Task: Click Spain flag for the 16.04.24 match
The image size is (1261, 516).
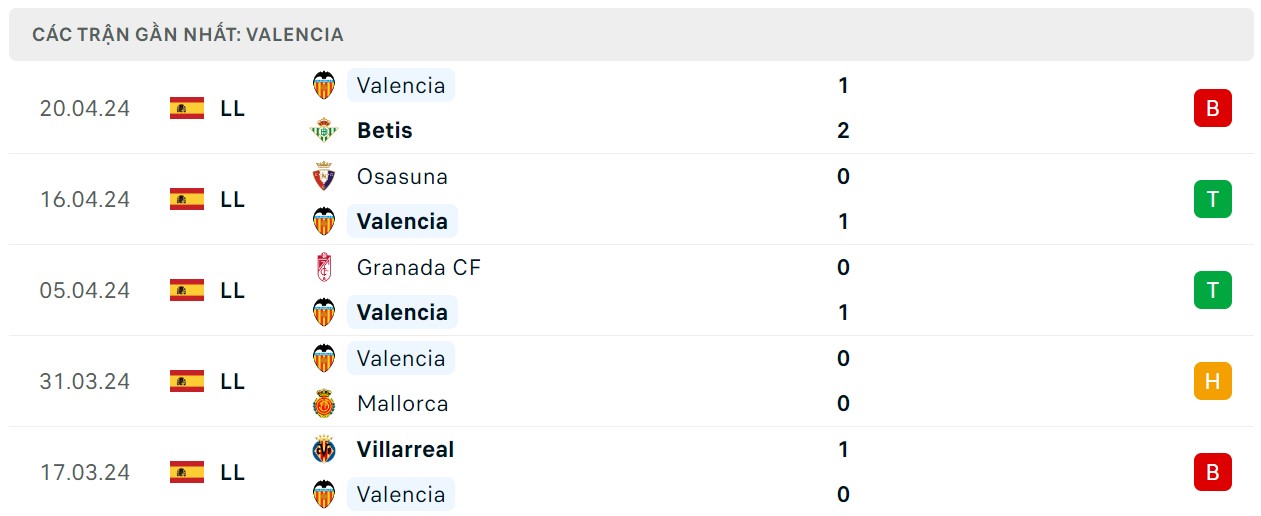Action: point(187,199)
